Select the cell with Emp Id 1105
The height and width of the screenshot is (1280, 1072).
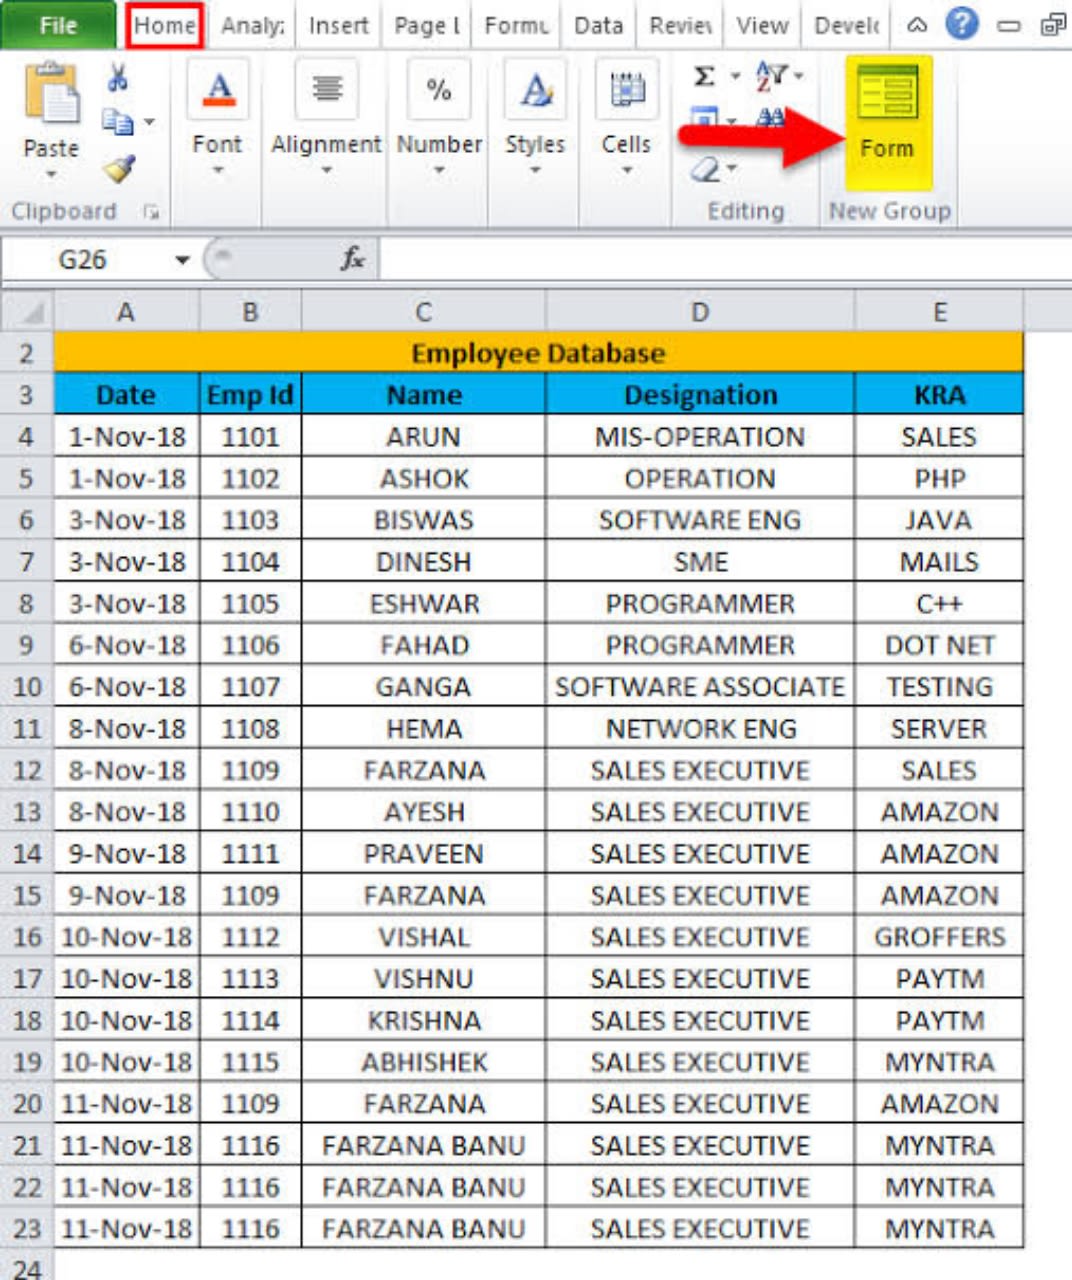250,604
